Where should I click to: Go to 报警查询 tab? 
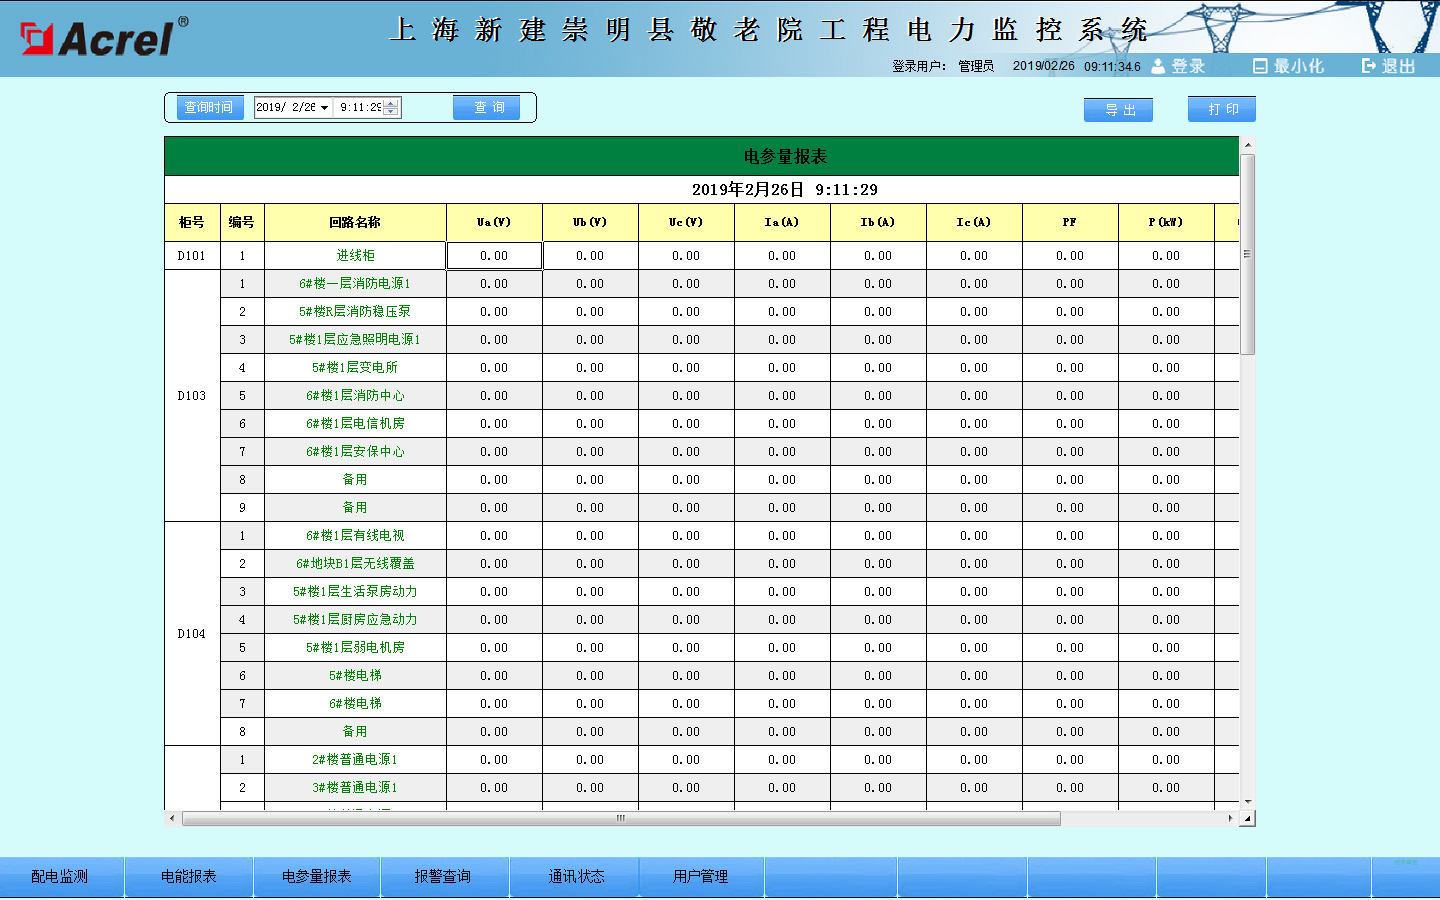coord(443,877)
